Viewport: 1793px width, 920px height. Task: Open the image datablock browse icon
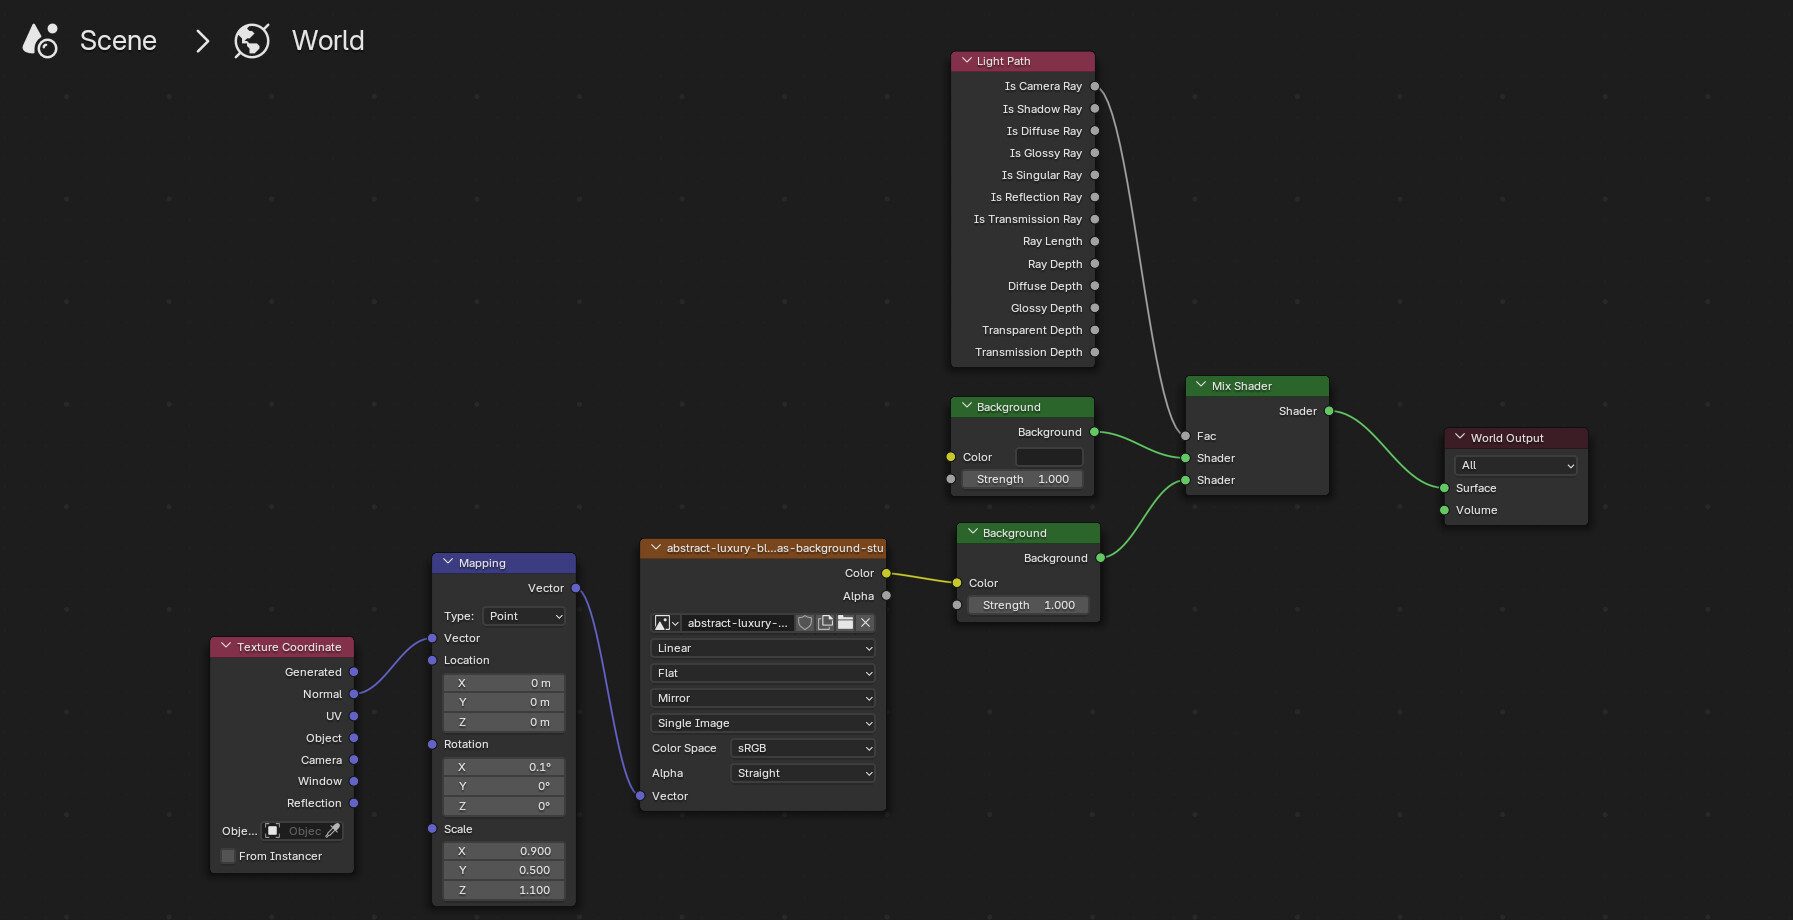coord(666,623)
